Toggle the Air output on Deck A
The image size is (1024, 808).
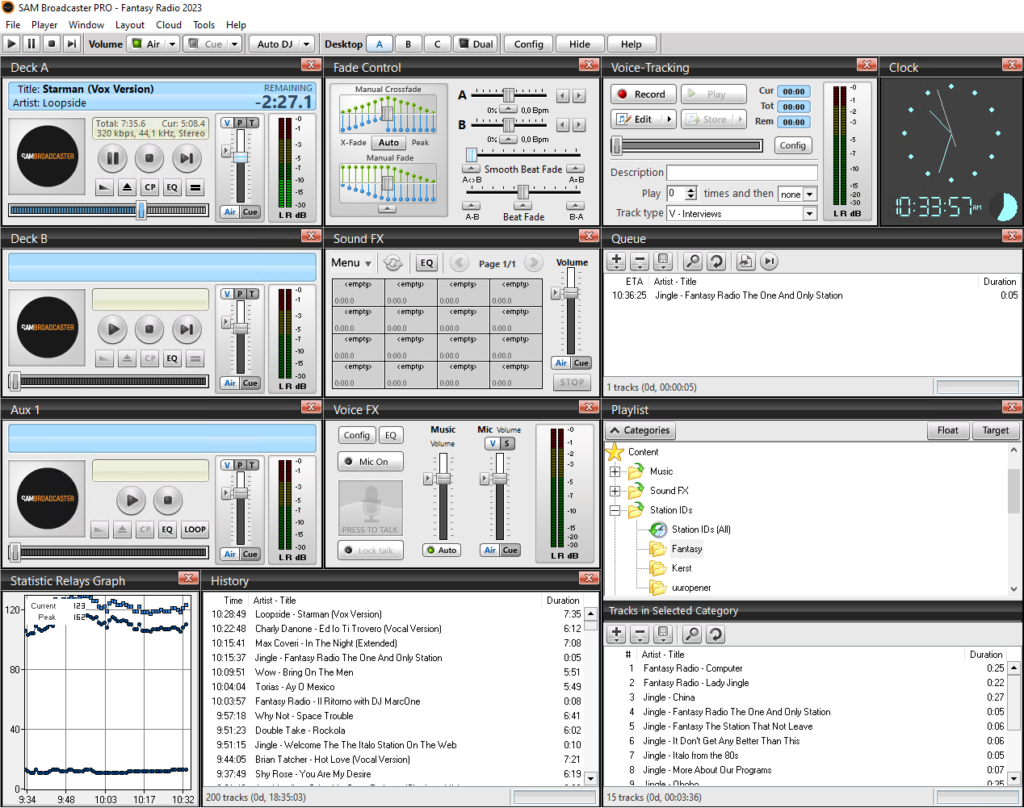(230, 212)
